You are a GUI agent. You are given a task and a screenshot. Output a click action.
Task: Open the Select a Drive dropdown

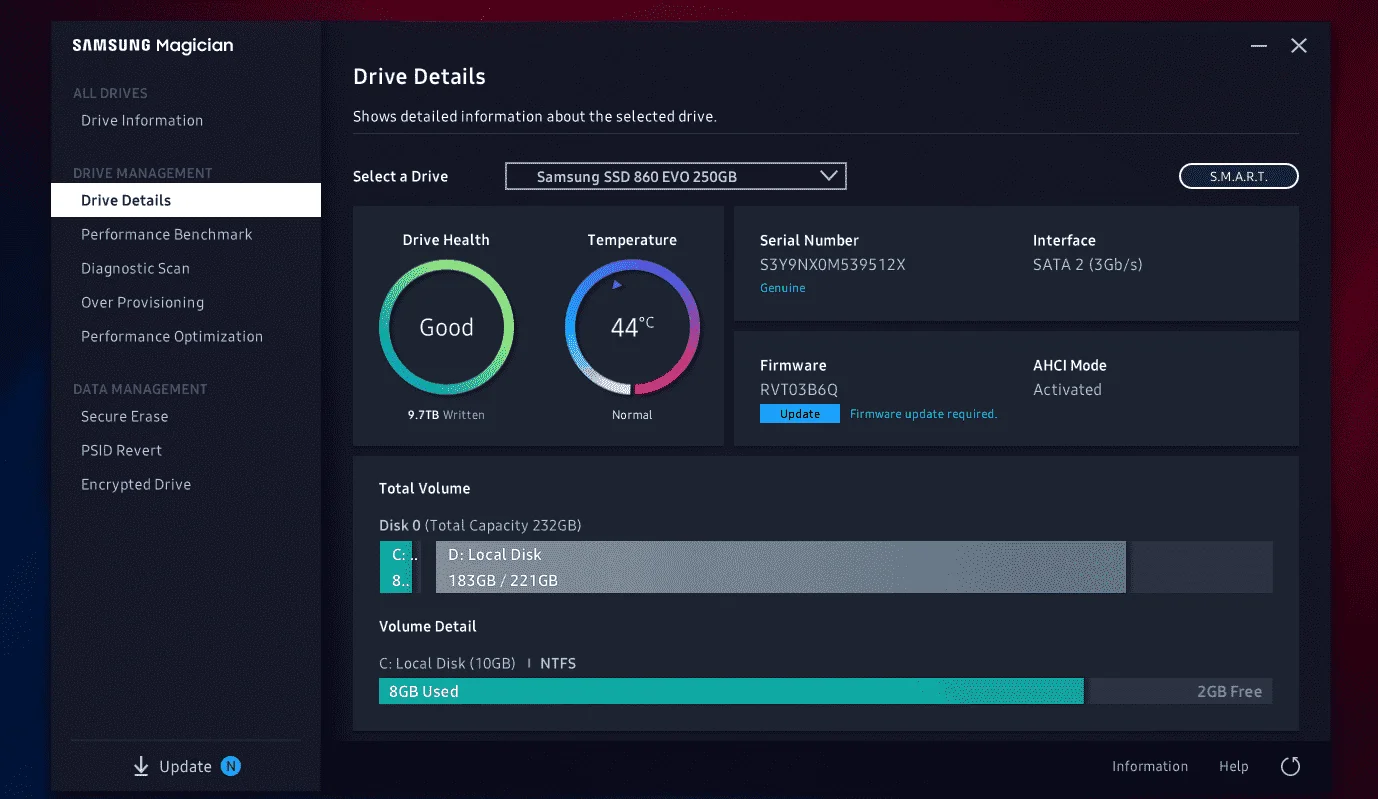[x=676, y=176]
